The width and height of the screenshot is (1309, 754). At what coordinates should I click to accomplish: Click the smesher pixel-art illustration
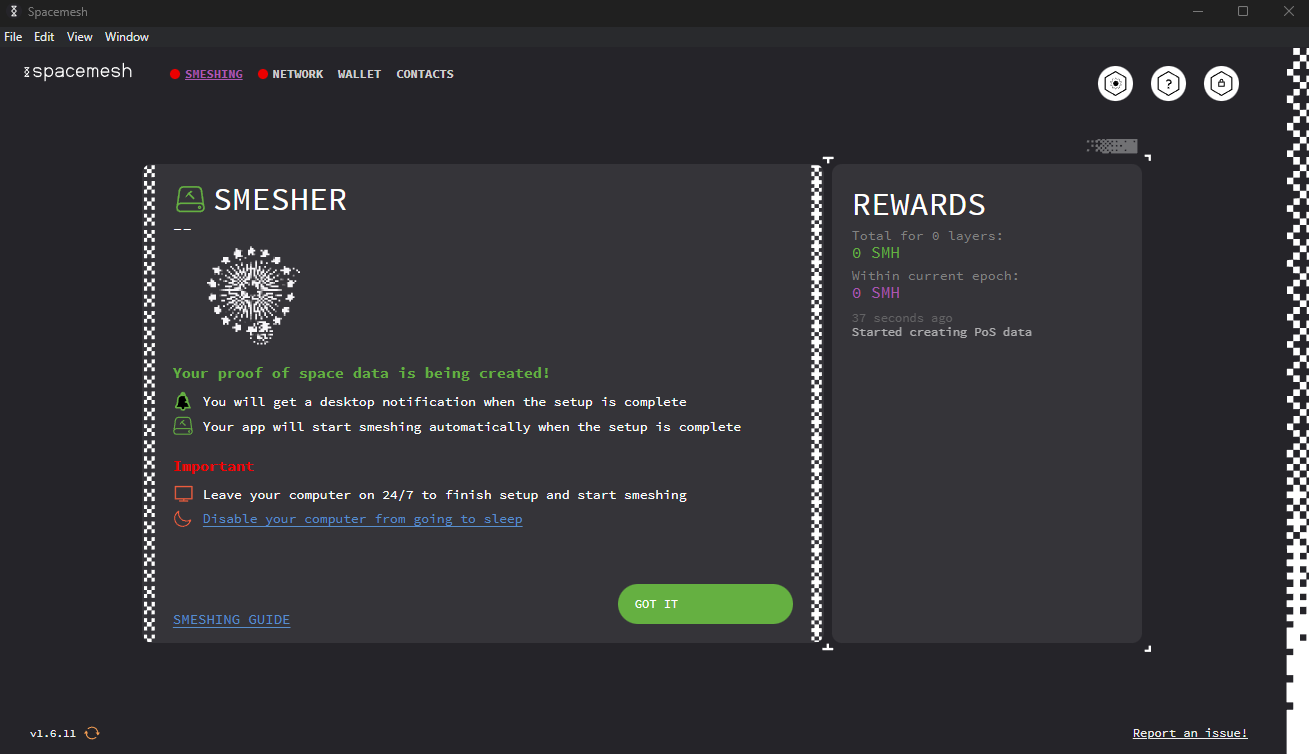pyautogui.click(x=253, y=294)
